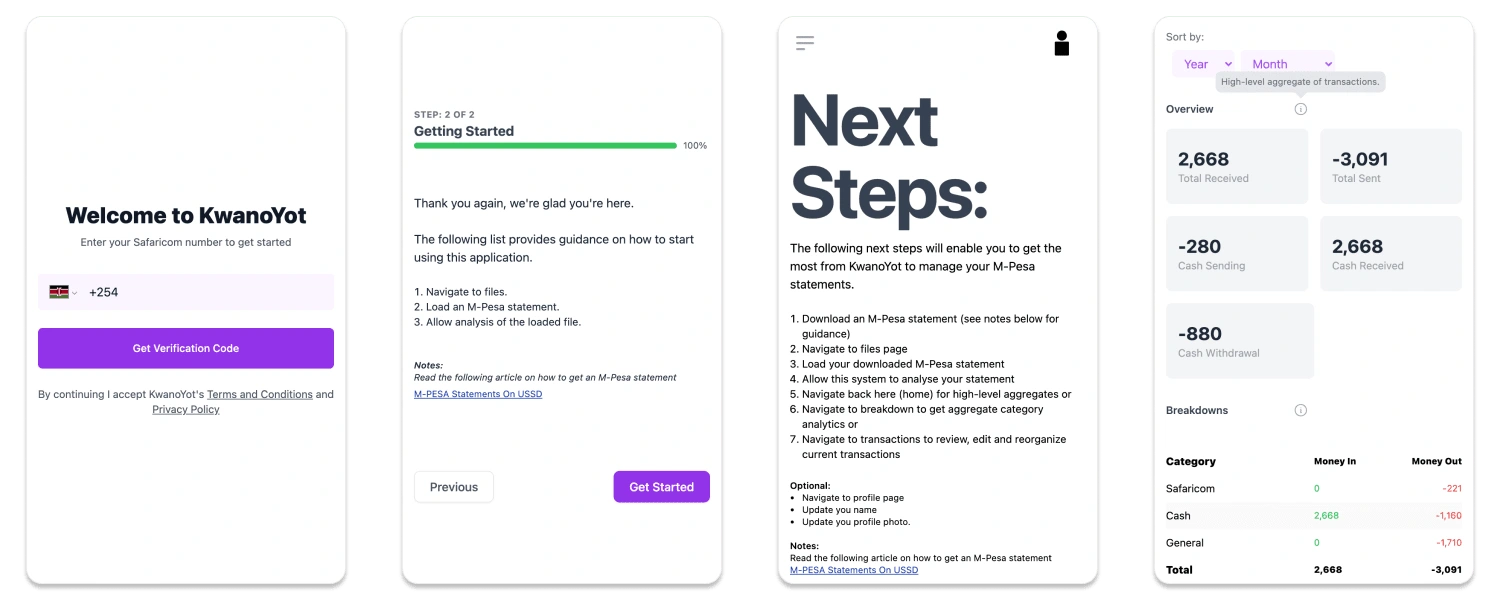This screenshot has width=1500, height=600.
Task: Click the Overview info icon
Action: coord(1300,109)
